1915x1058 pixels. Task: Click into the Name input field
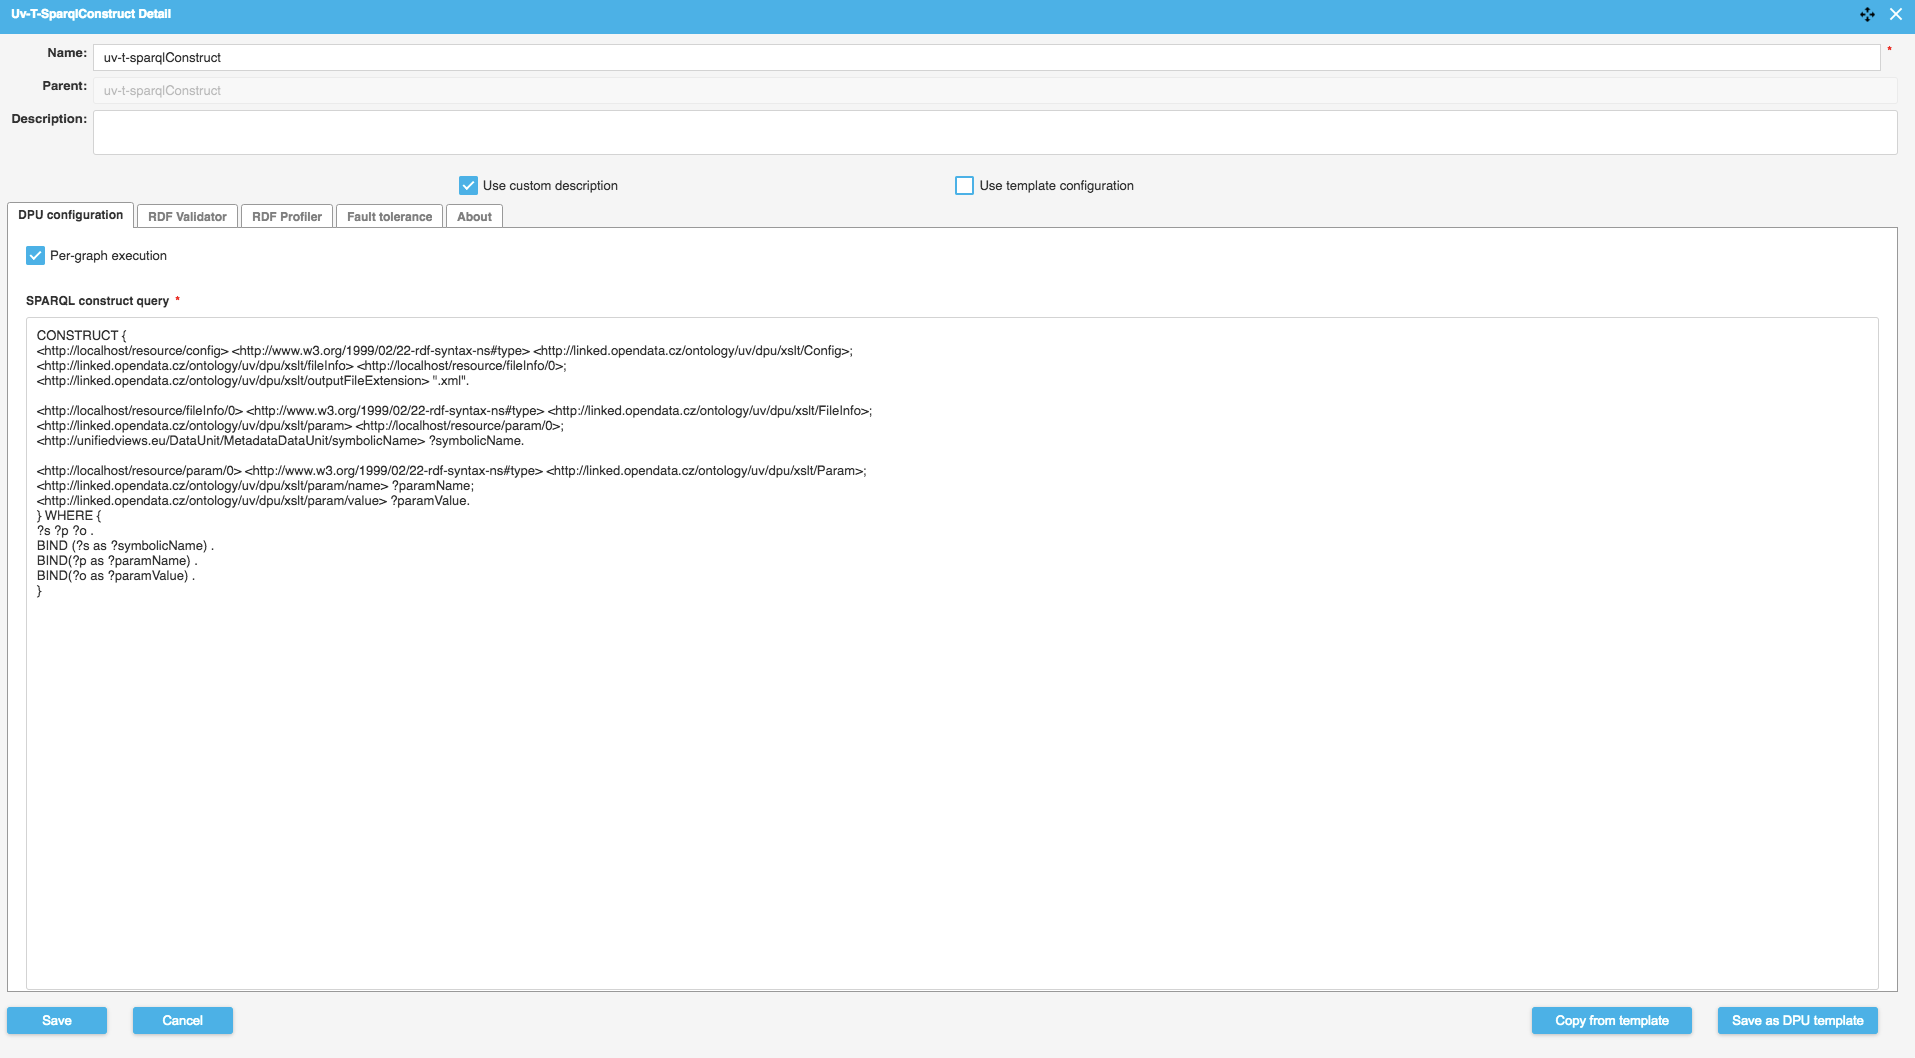tap(985, 58)
